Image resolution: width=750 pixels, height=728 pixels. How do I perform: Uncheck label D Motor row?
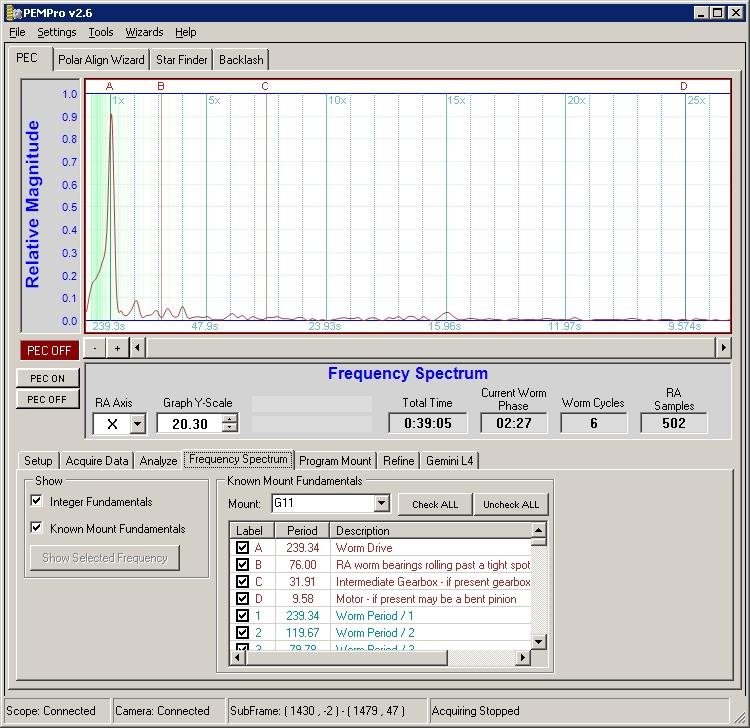point(243,598)
